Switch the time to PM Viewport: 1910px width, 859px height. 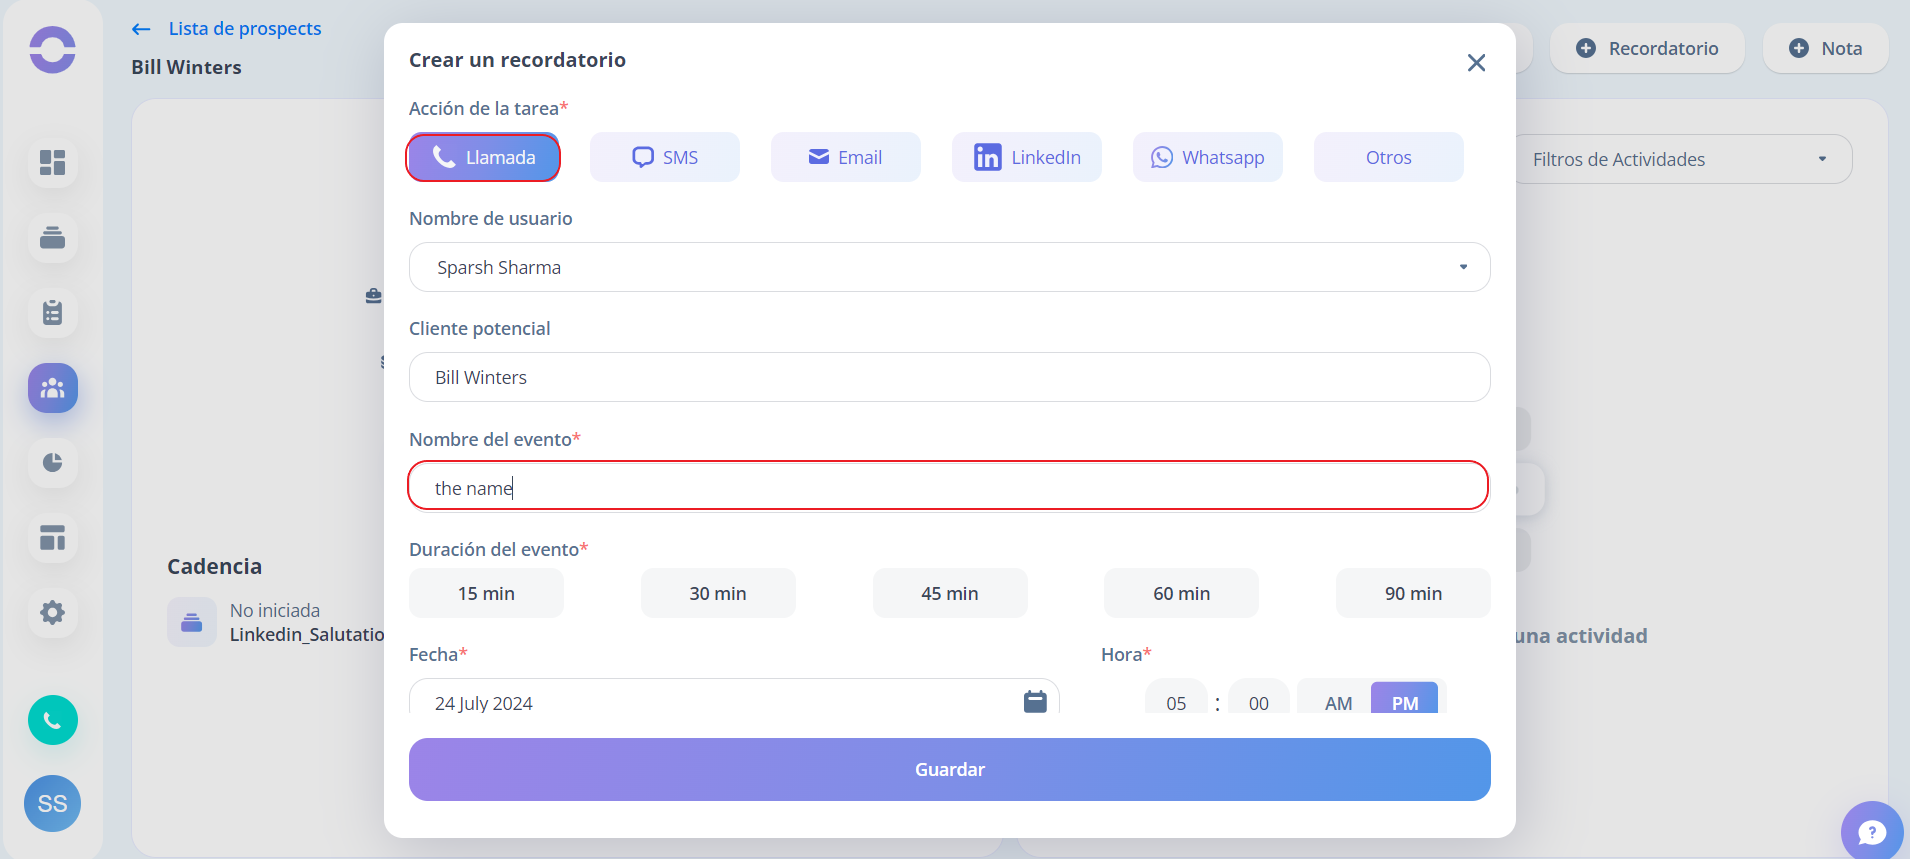pos(1405,698)
